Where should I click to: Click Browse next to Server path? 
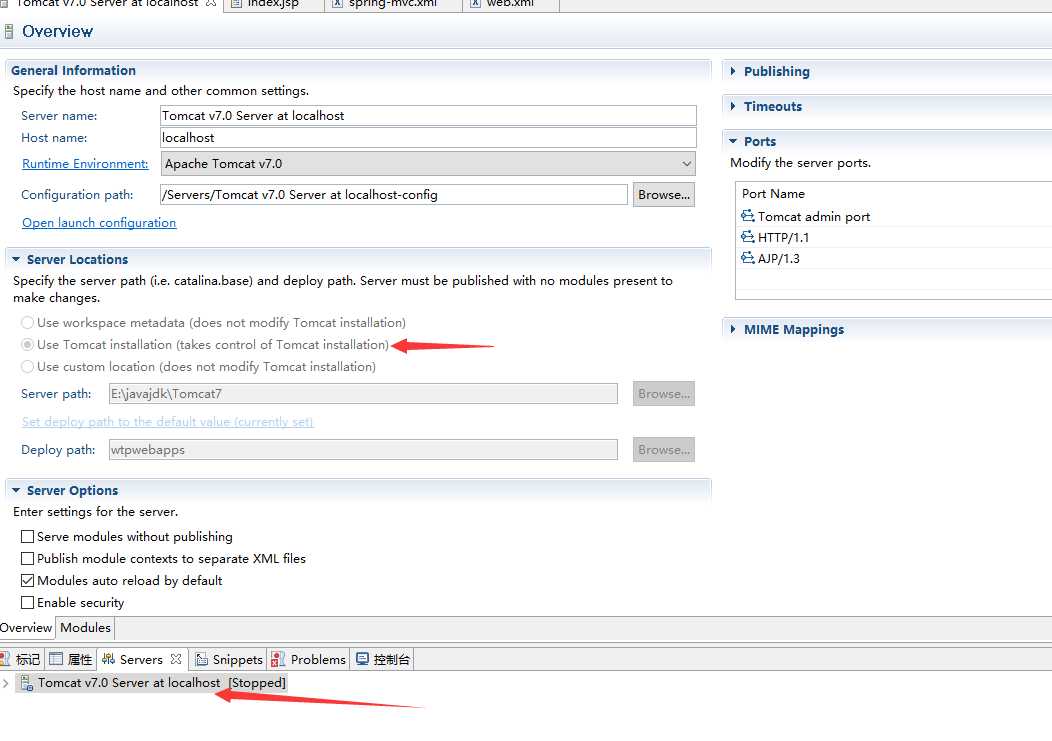[x=664, y=393]
